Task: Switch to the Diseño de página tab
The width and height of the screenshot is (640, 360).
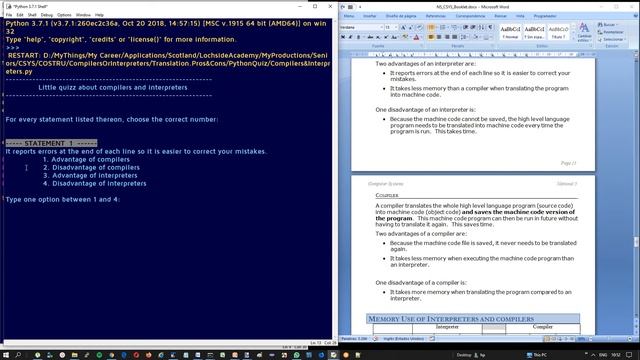Action: click(x=401, y=16)
